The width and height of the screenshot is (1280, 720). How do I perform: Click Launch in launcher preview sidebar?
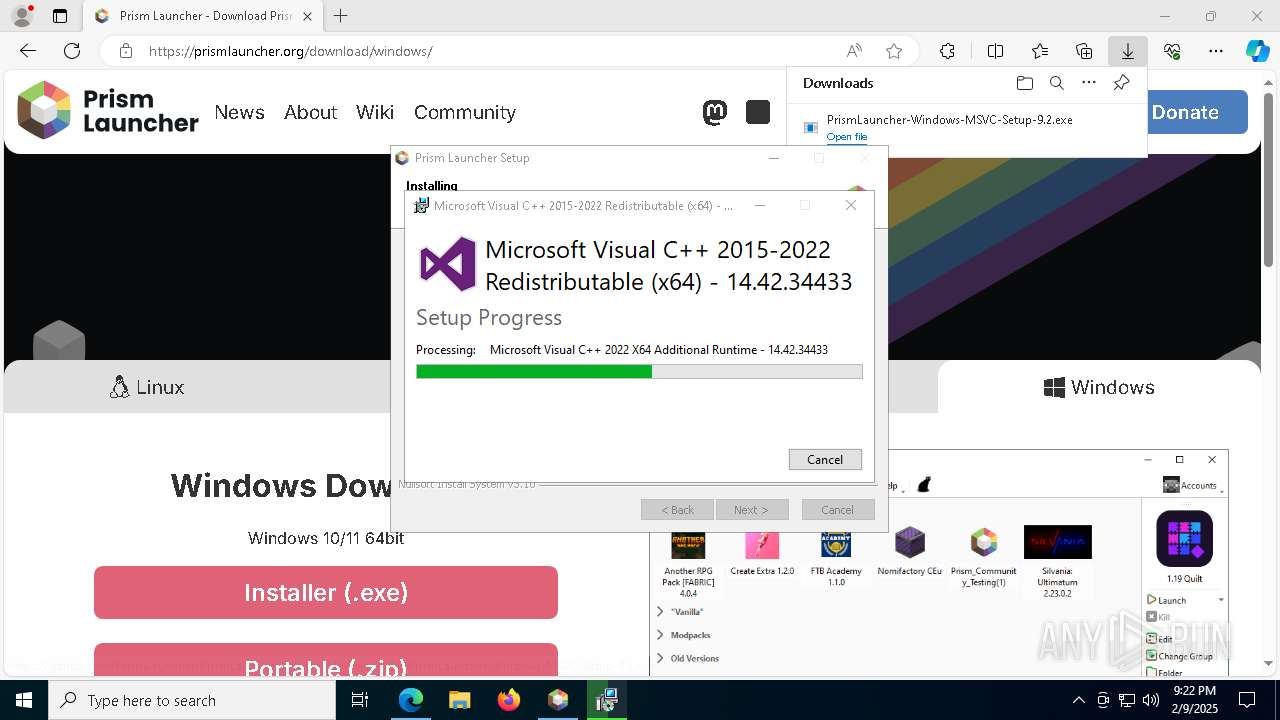(1166, 600)
